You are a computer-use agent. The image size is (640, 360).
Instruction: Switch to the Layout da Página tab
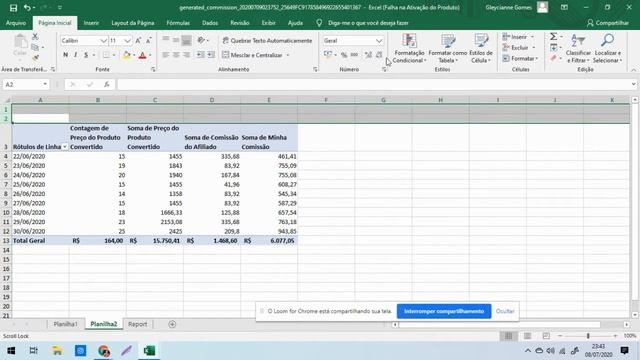pyautogui.click(x=133, y=23)
